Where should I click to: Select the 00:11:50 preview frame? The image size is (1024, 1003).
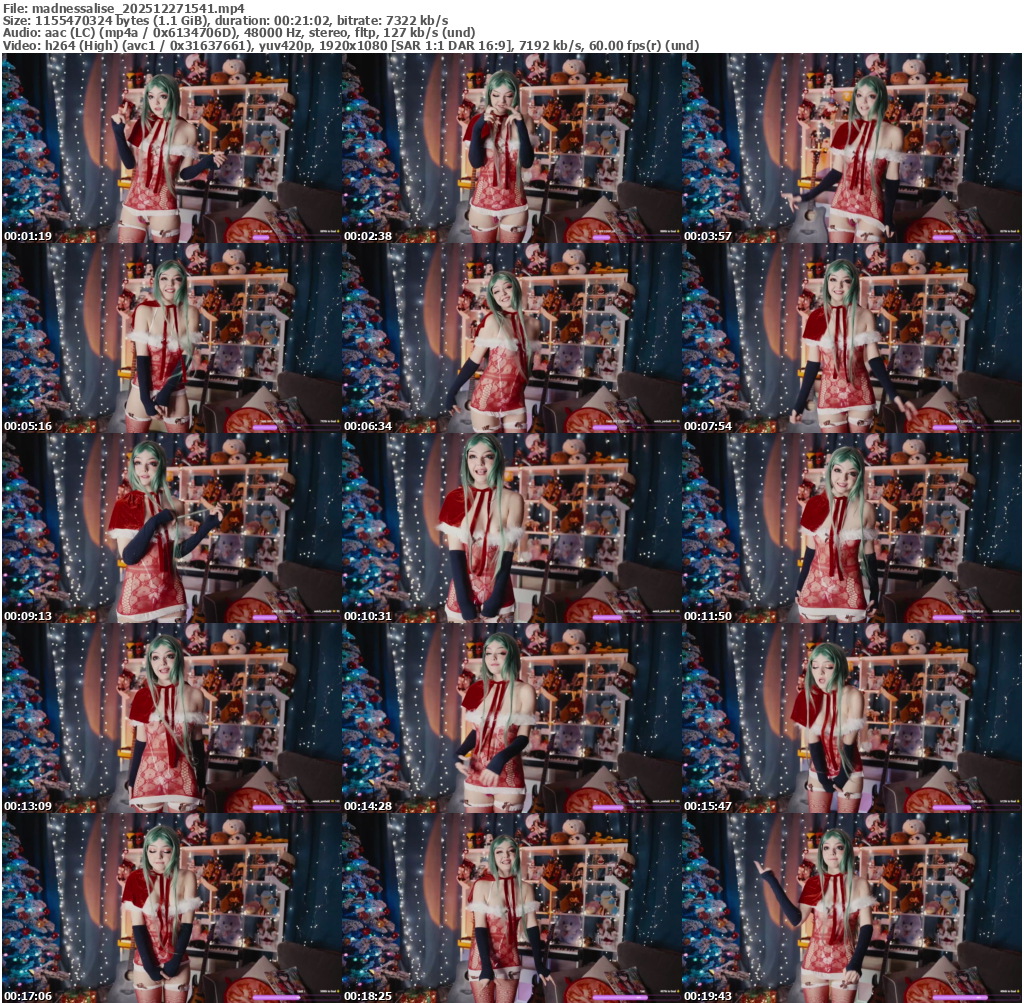852,528
